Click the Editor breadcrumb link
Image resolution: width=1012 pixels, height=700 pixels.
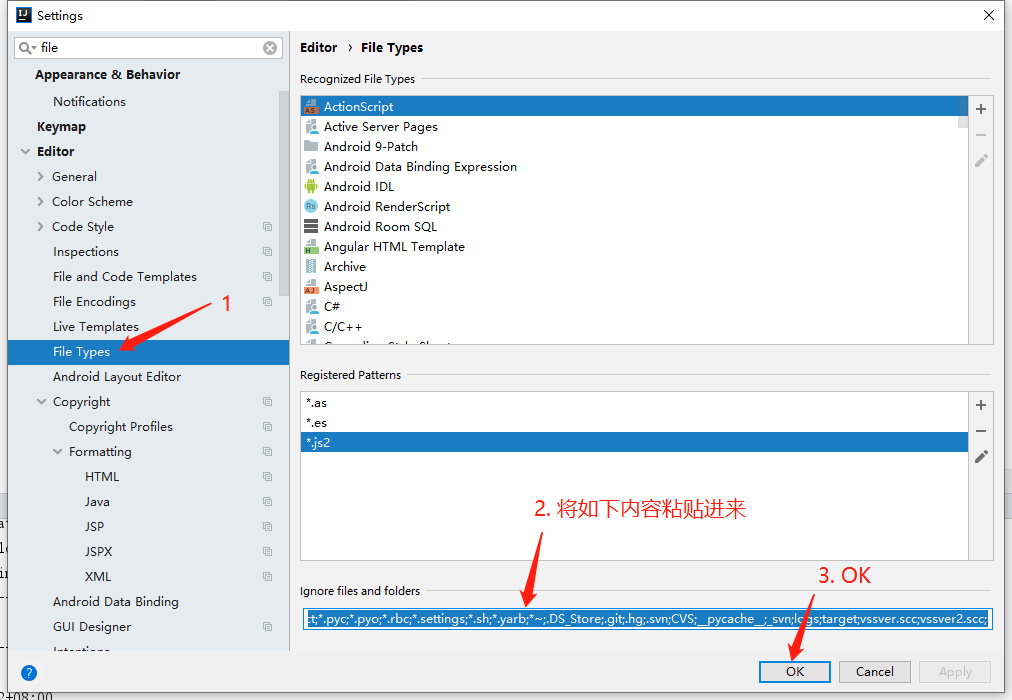[318, 48]
